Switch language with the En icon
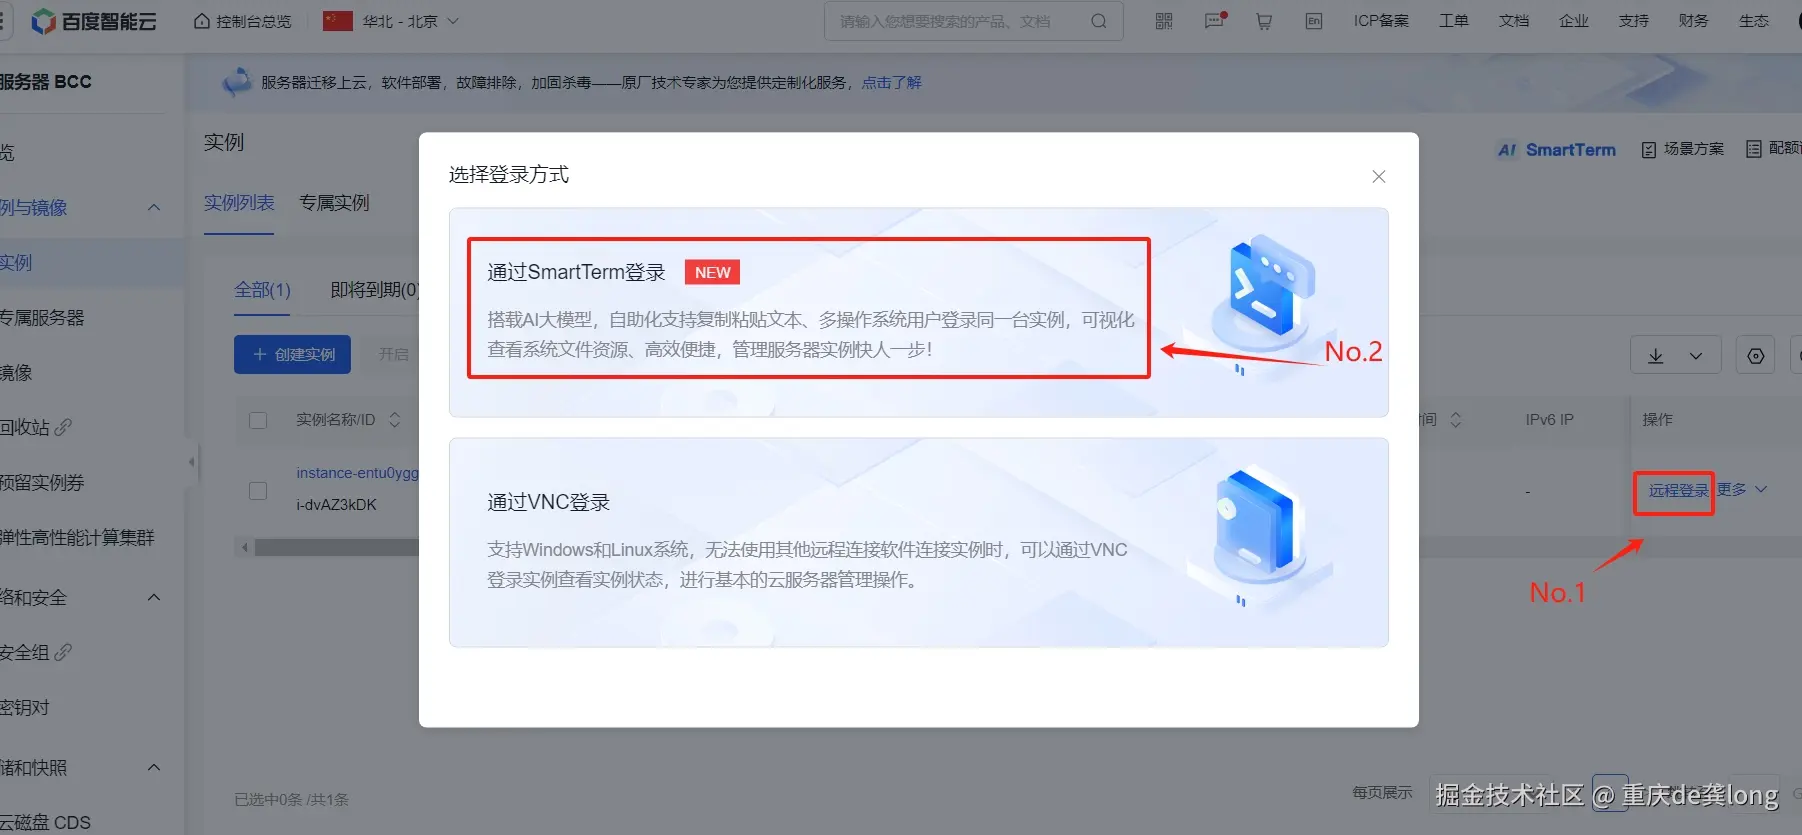 pos(1314,21)
